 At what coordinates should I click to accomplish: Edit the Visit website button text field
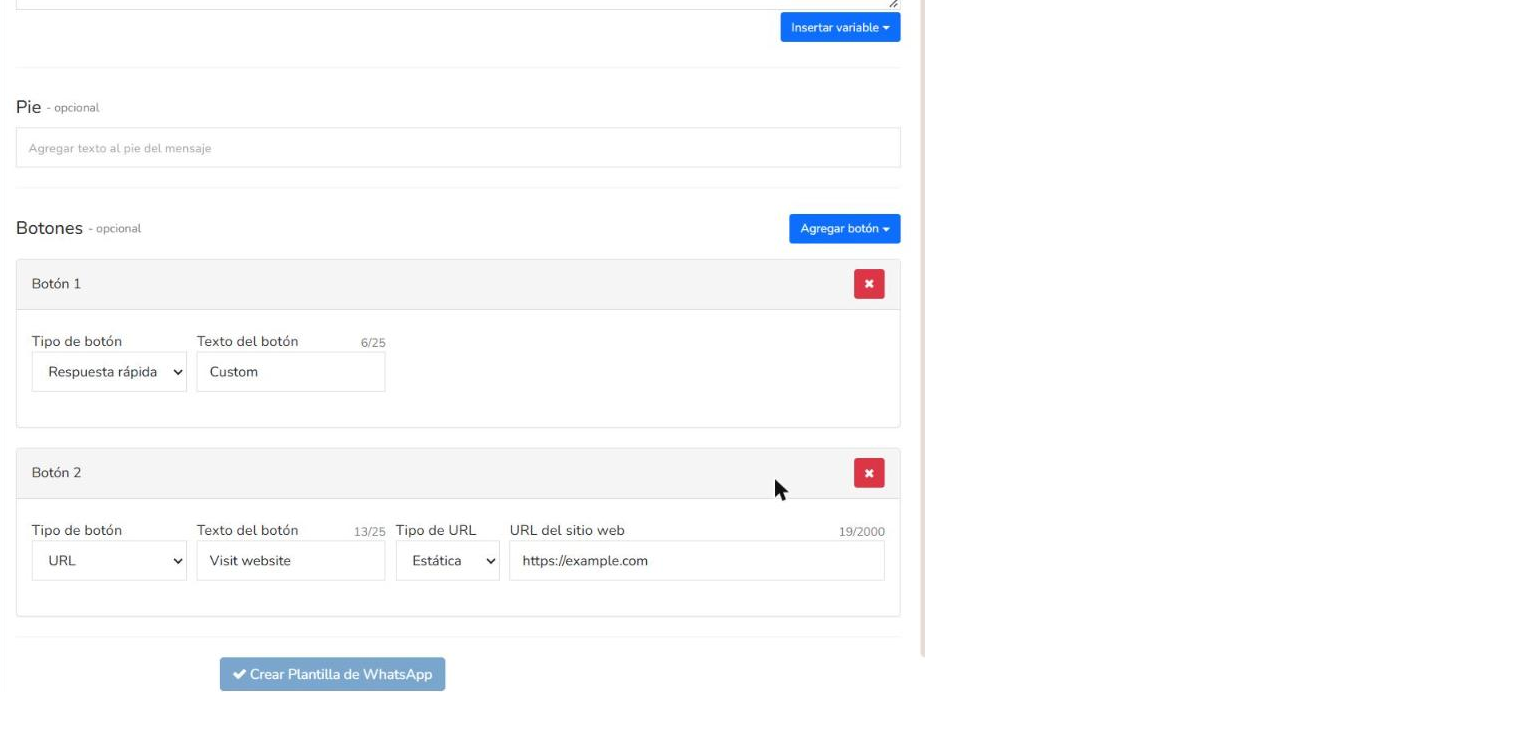pyautogui.click(x=291, y=561)
